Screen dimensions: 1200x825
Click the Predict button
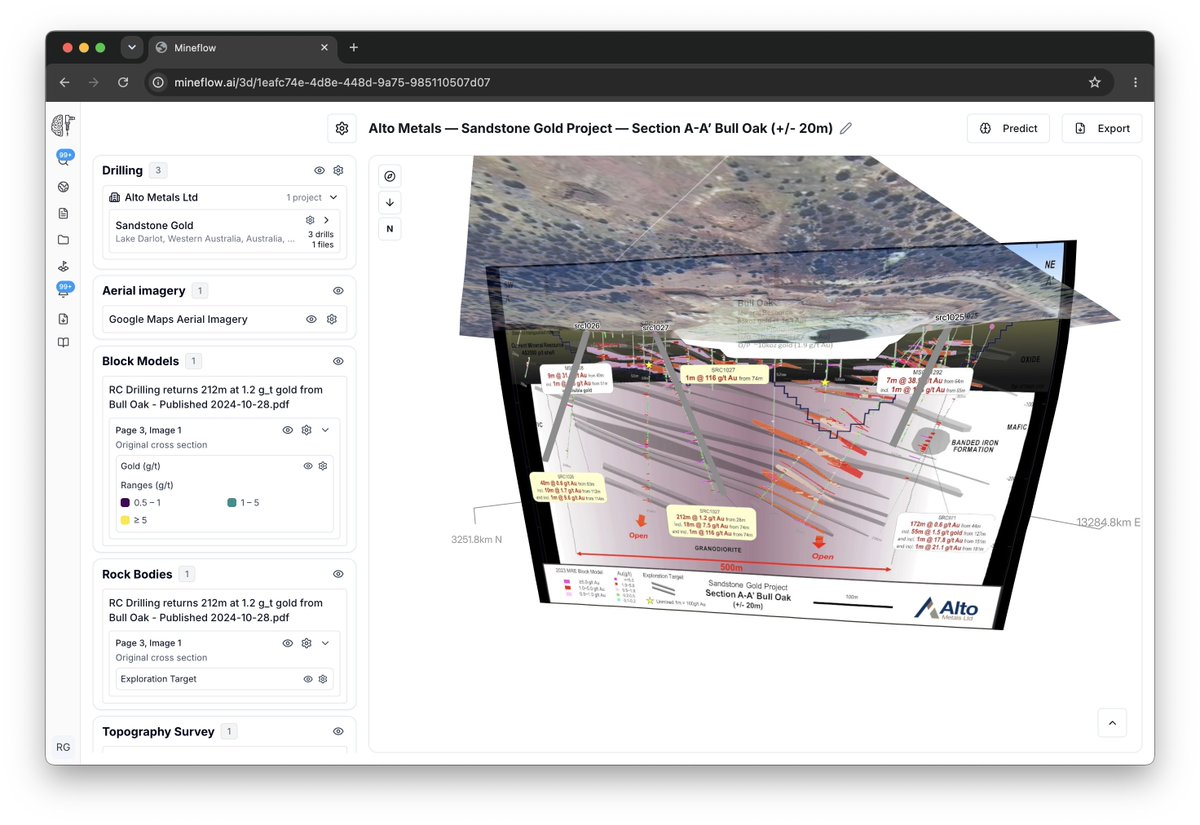pos(1009,128)
